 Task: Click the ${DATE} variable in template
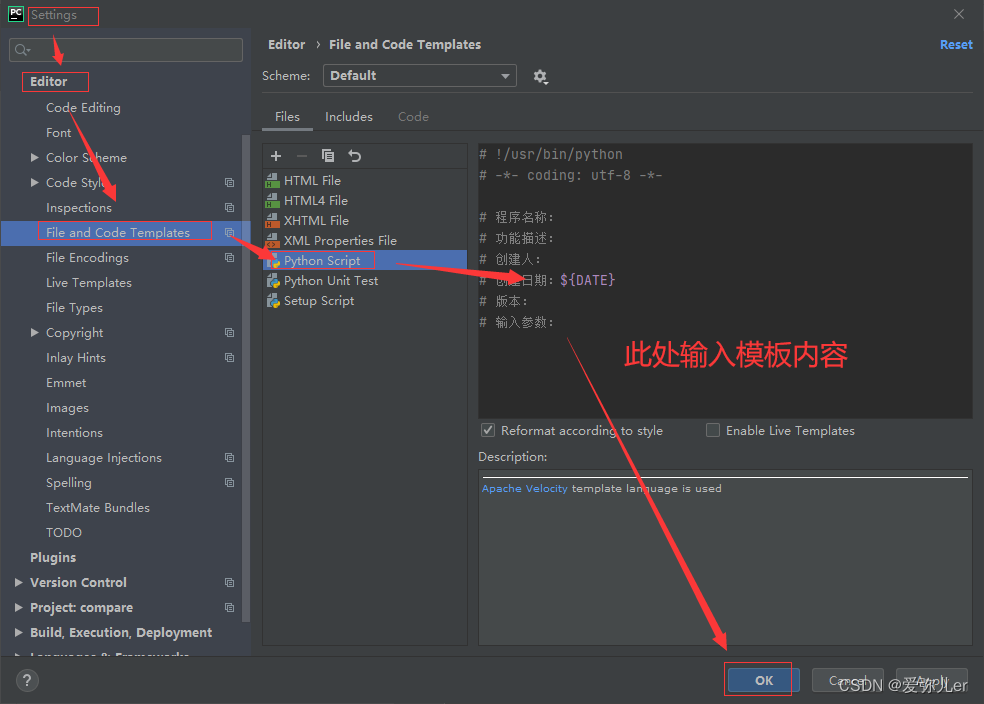[x=587, y=280]
